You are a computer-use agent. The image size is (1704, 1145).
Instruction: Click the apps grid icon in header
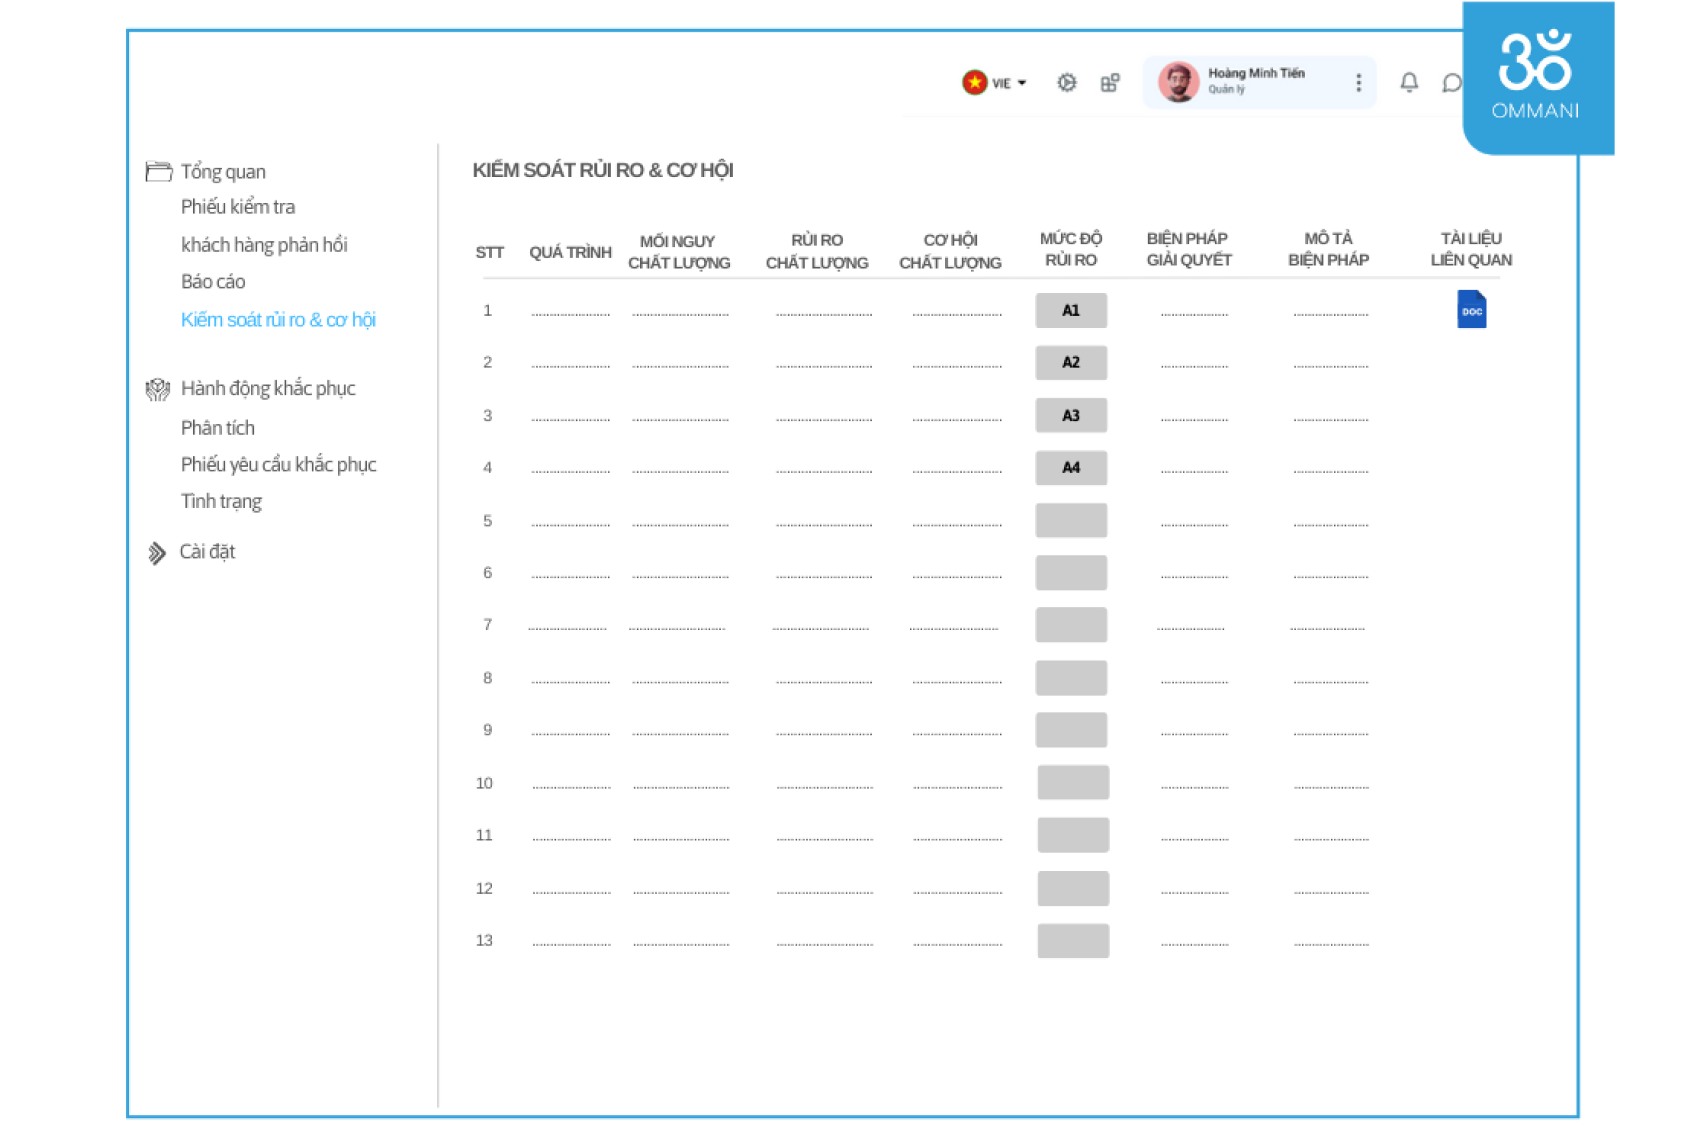(1110, 83)
